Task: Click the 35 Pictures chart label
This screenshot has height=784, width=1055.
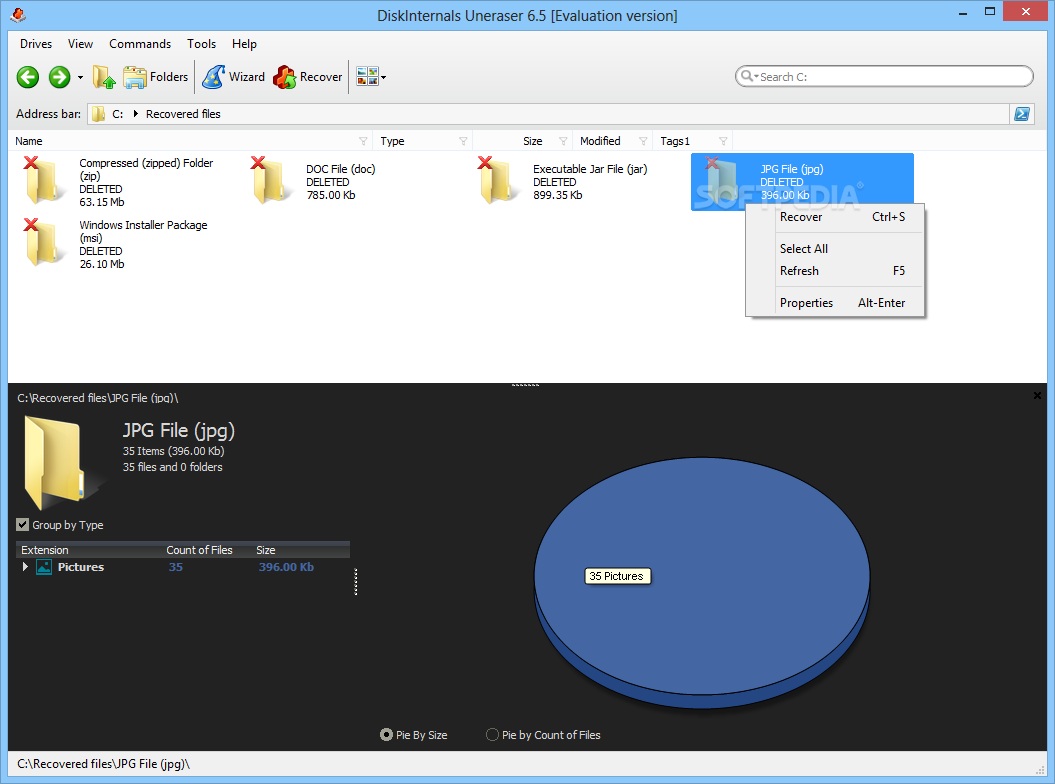Action: (x=617, y=576)
